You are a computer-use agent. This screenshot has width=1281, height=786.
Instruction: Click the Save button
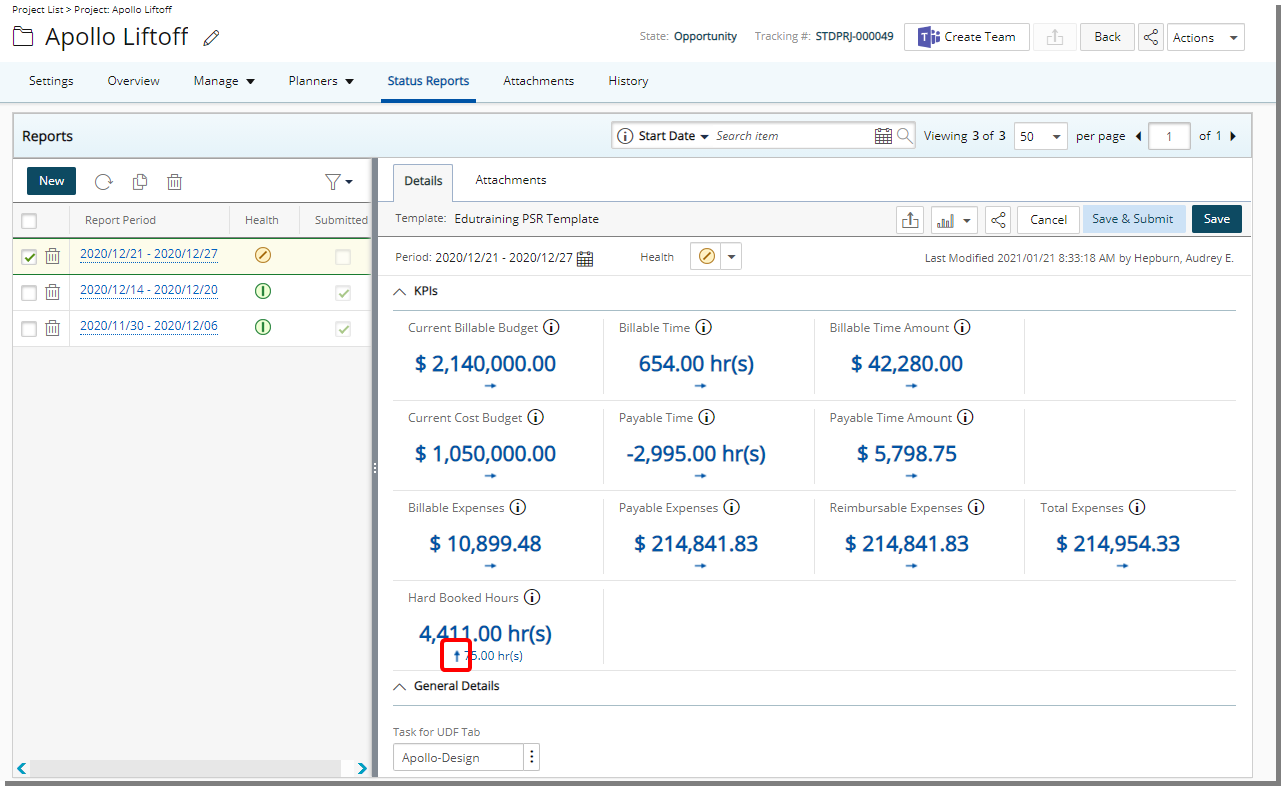pyautogui.click(x=1217, y=219)
